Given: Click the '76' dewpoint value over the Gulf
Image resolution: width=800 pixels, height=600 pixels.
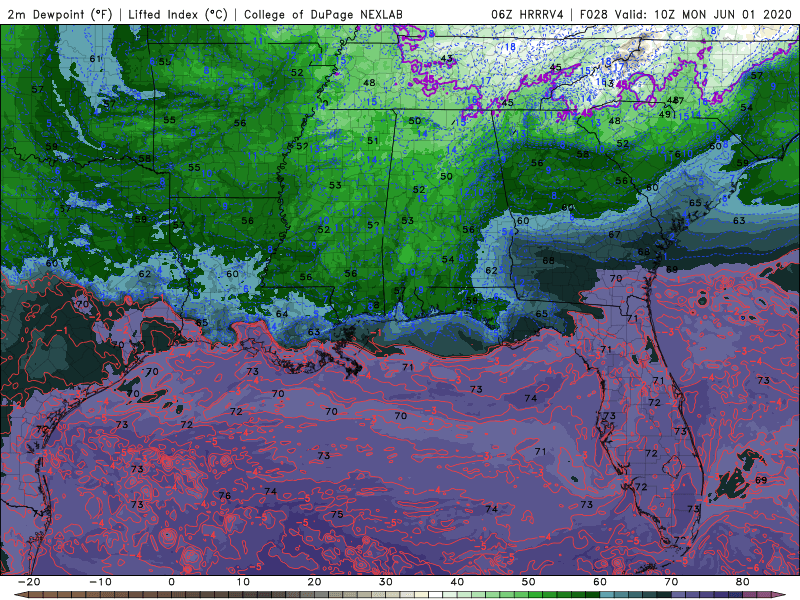Looking at the screenshot, I should [224, 495].
